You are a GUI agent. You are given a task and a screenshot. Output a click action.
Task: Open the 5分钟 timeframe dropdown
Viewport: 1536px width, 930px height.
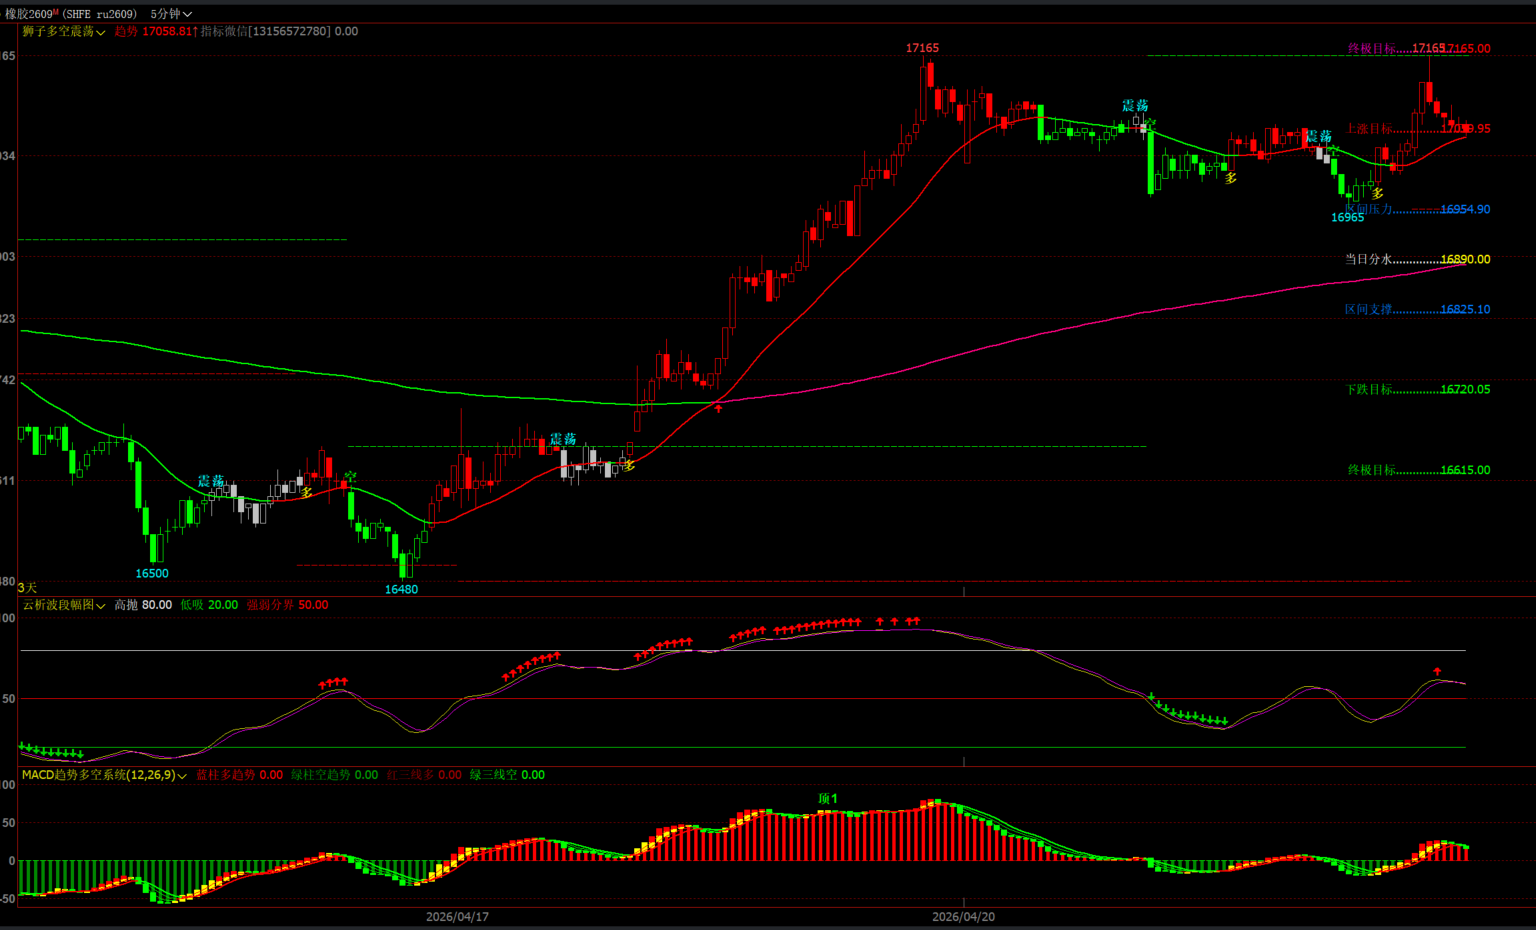point(170,14)
